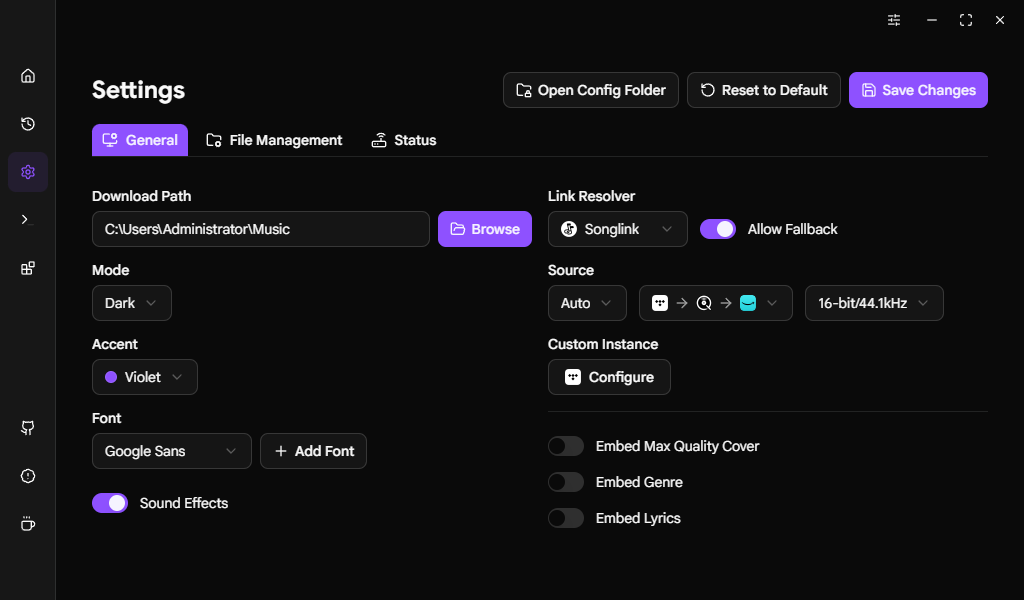Open the Home page from the sidebar
The height and width of the screenshot is (600, 1024).
pos(27,75)
